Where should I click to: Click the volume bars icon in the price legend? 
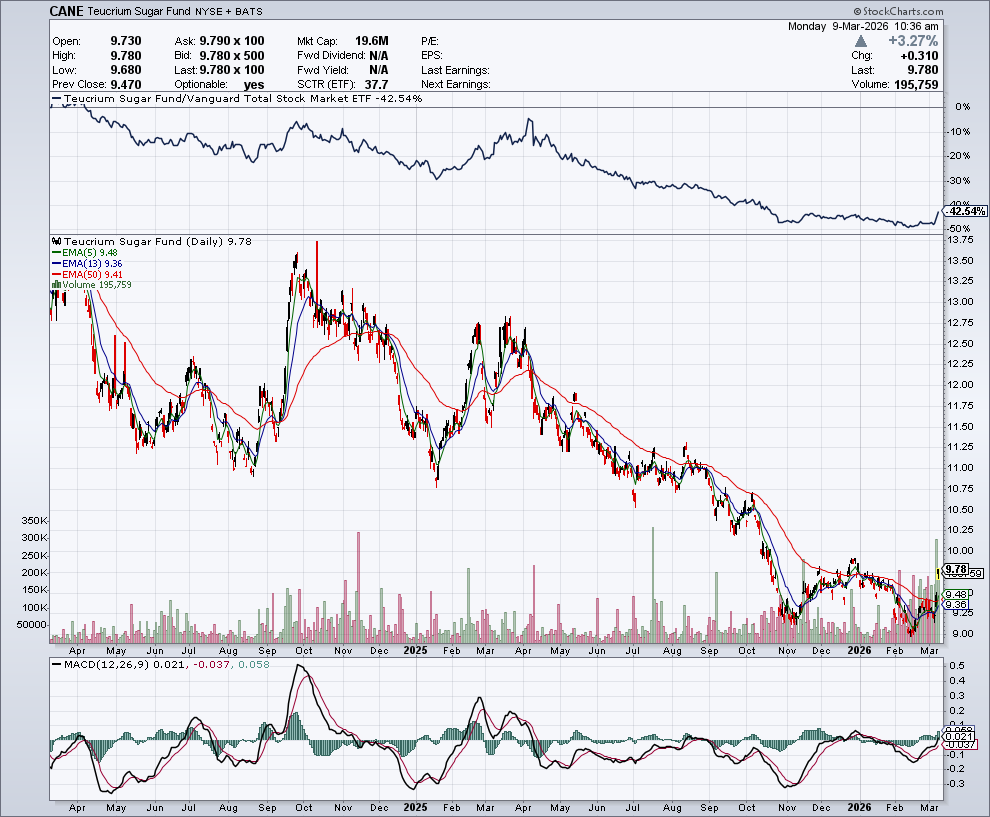pos(57,285)
